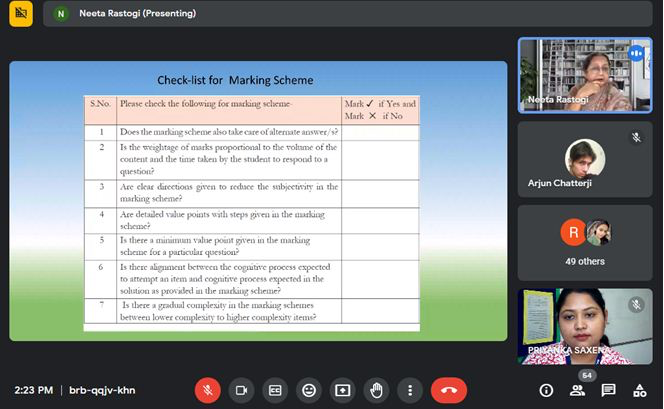Raise your hand in the meeting
Screen dimensions: 664x409
tap(377, 390)
